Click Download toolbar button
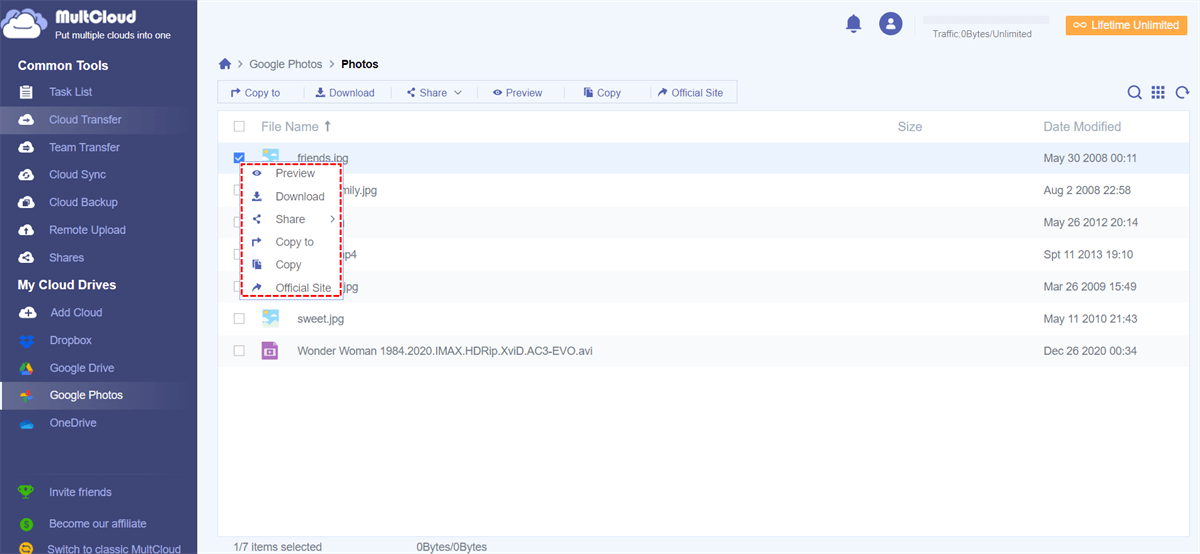Screen dimensions: 1200x554 pyautogui.click(x=345, y=93)
